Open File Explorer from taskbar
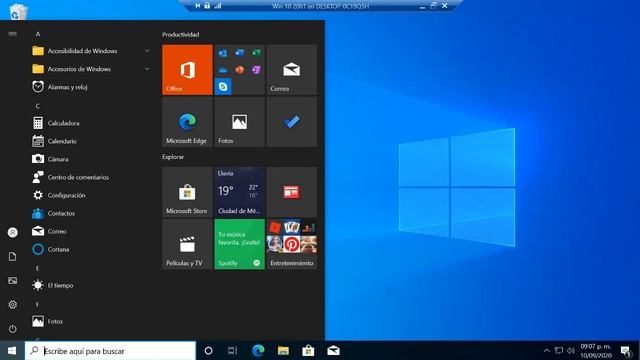Image resolution: width=640 pixels, height=360 pixels. (283, 351)
